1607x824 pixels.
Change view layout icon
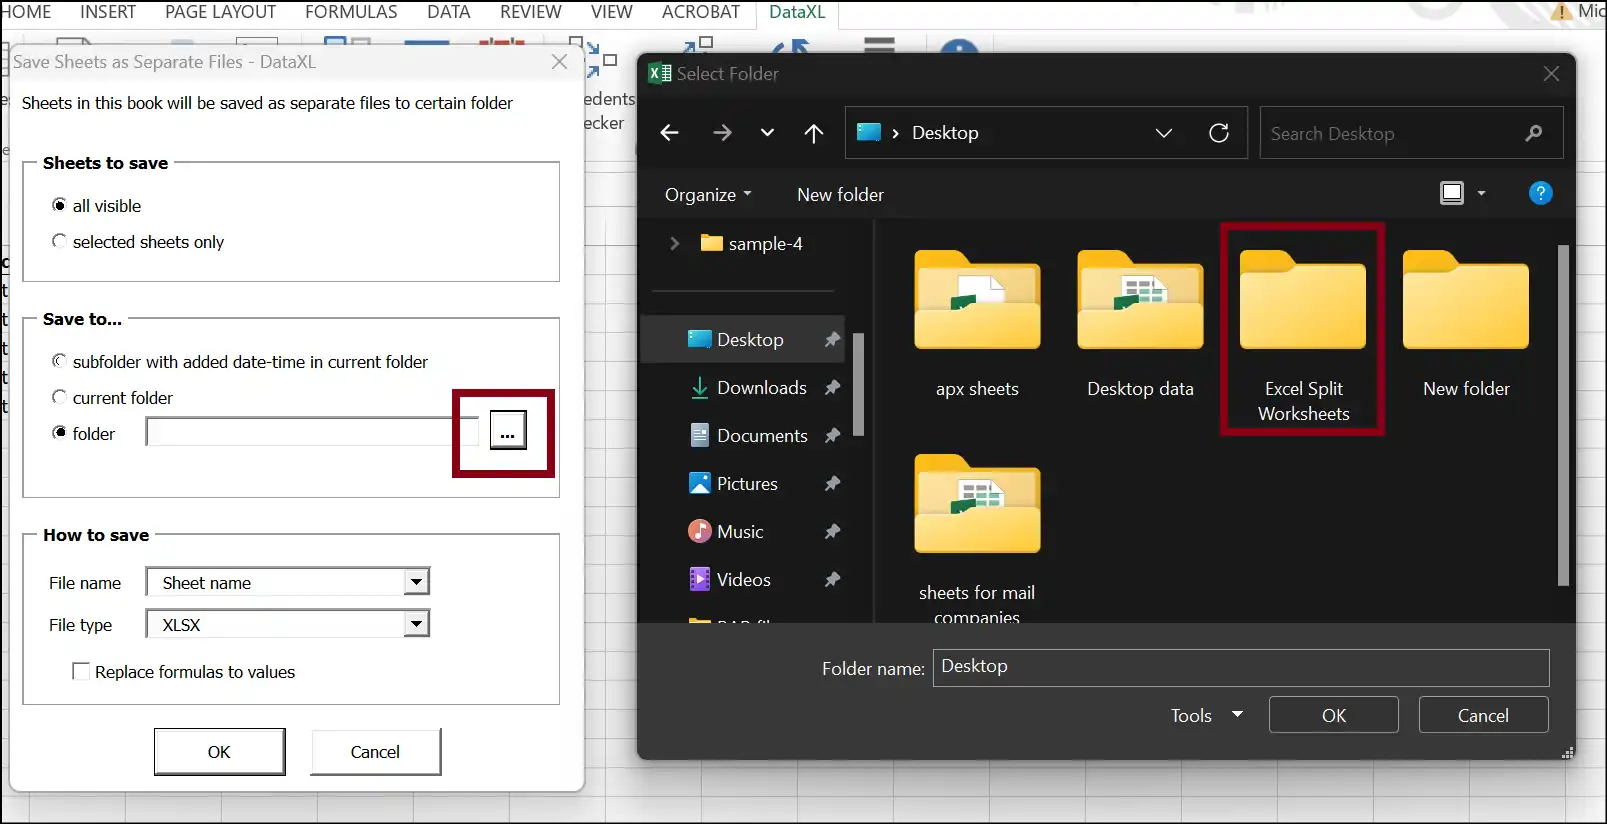(1452, 193)
